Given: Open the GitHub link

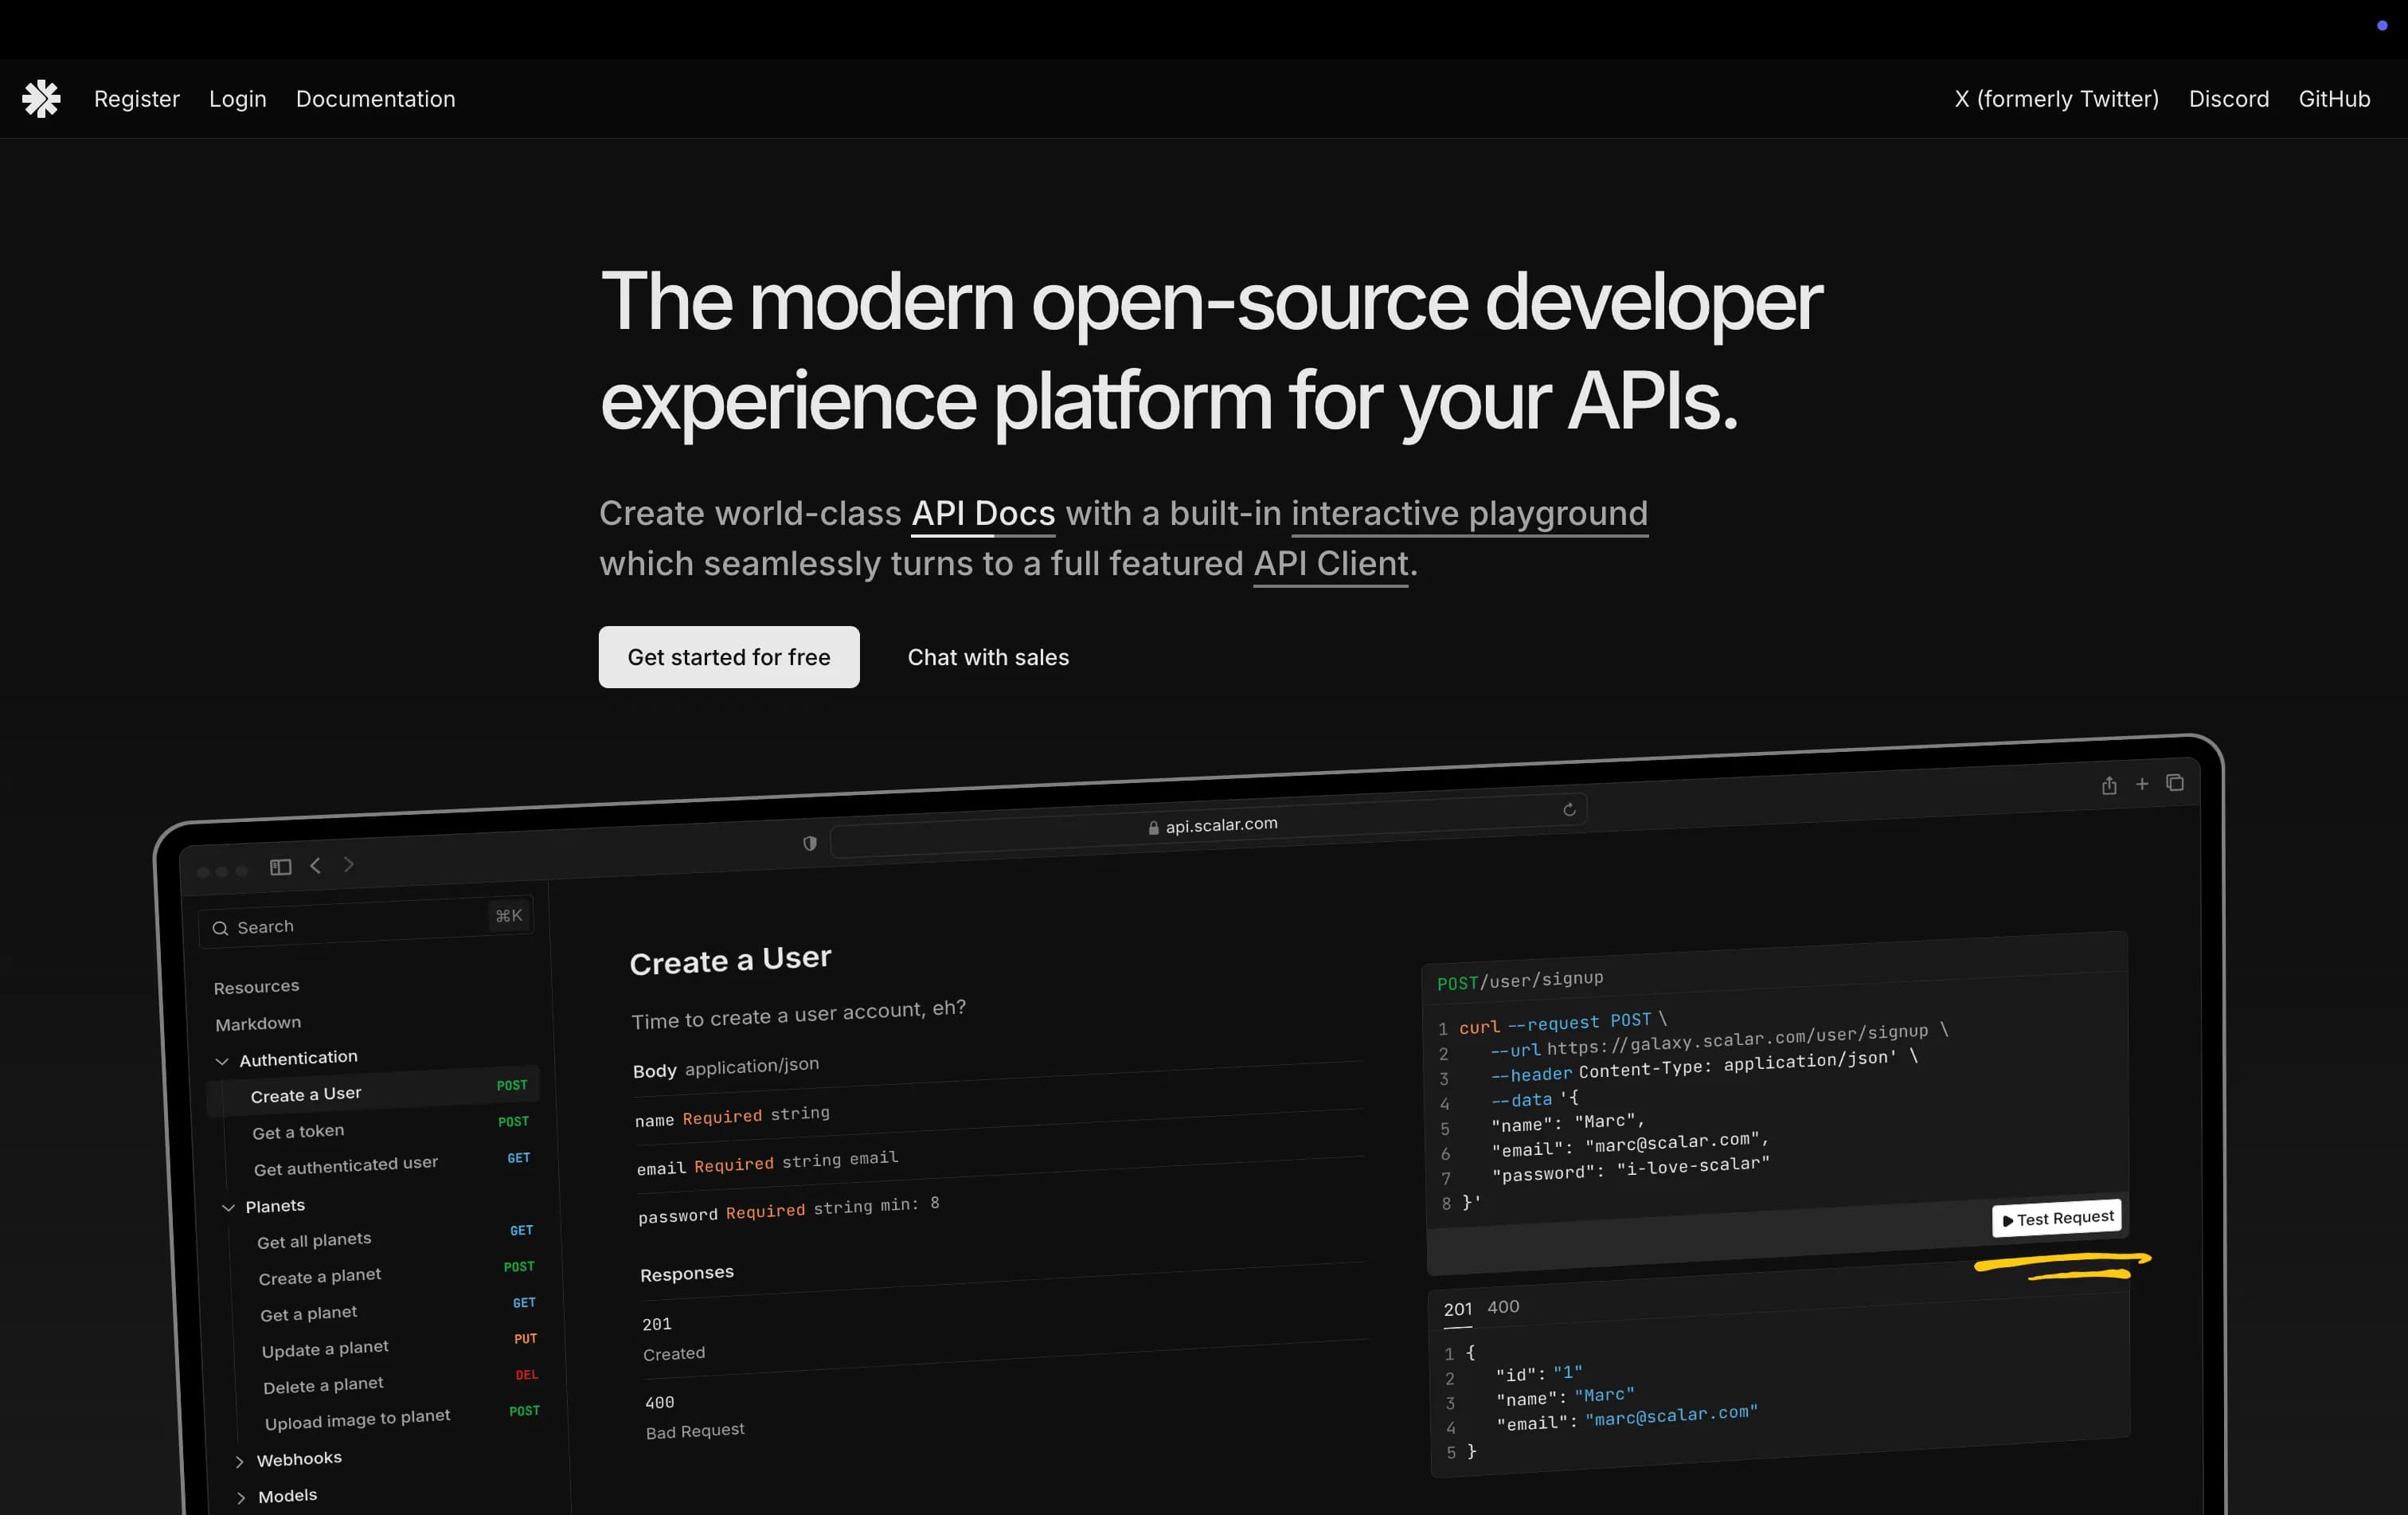Looking at the screenshot, I should pyautogui.click(x=2334, y=99).
